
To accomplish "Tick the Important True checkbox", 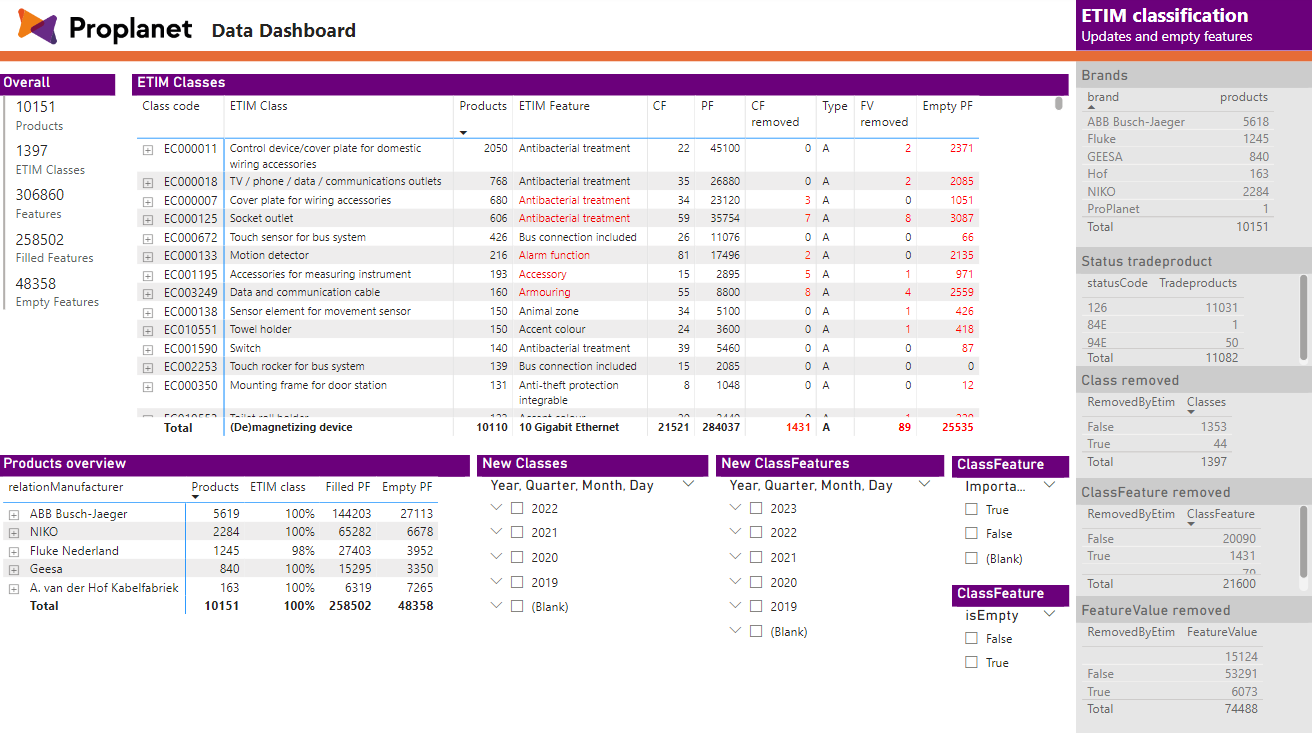I will (971, 509).
